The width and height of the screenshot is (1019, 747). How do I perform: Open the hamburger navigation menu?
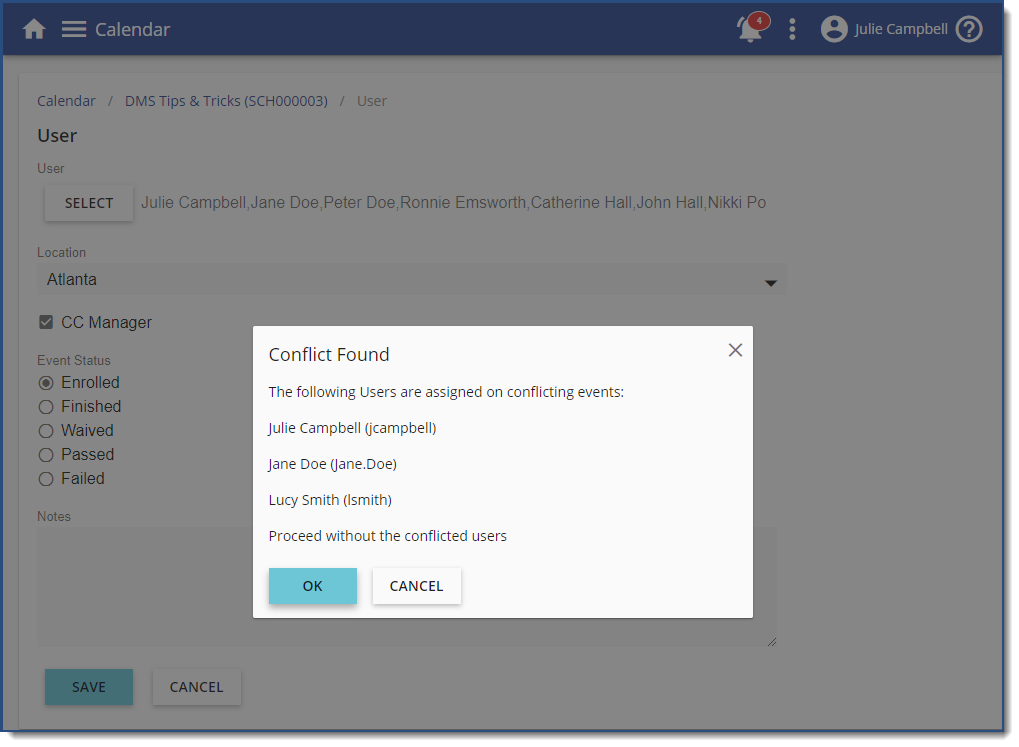[x=73, y=29]
